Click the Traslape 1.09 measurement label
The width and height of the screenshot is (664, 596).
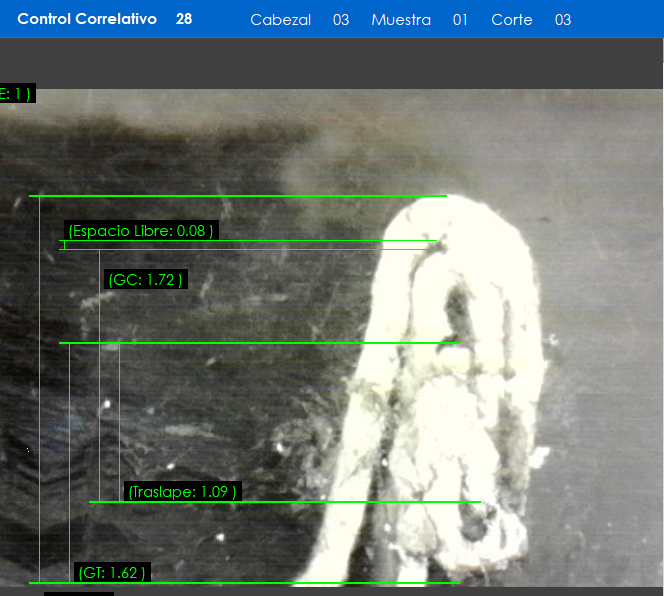point(182,491)
